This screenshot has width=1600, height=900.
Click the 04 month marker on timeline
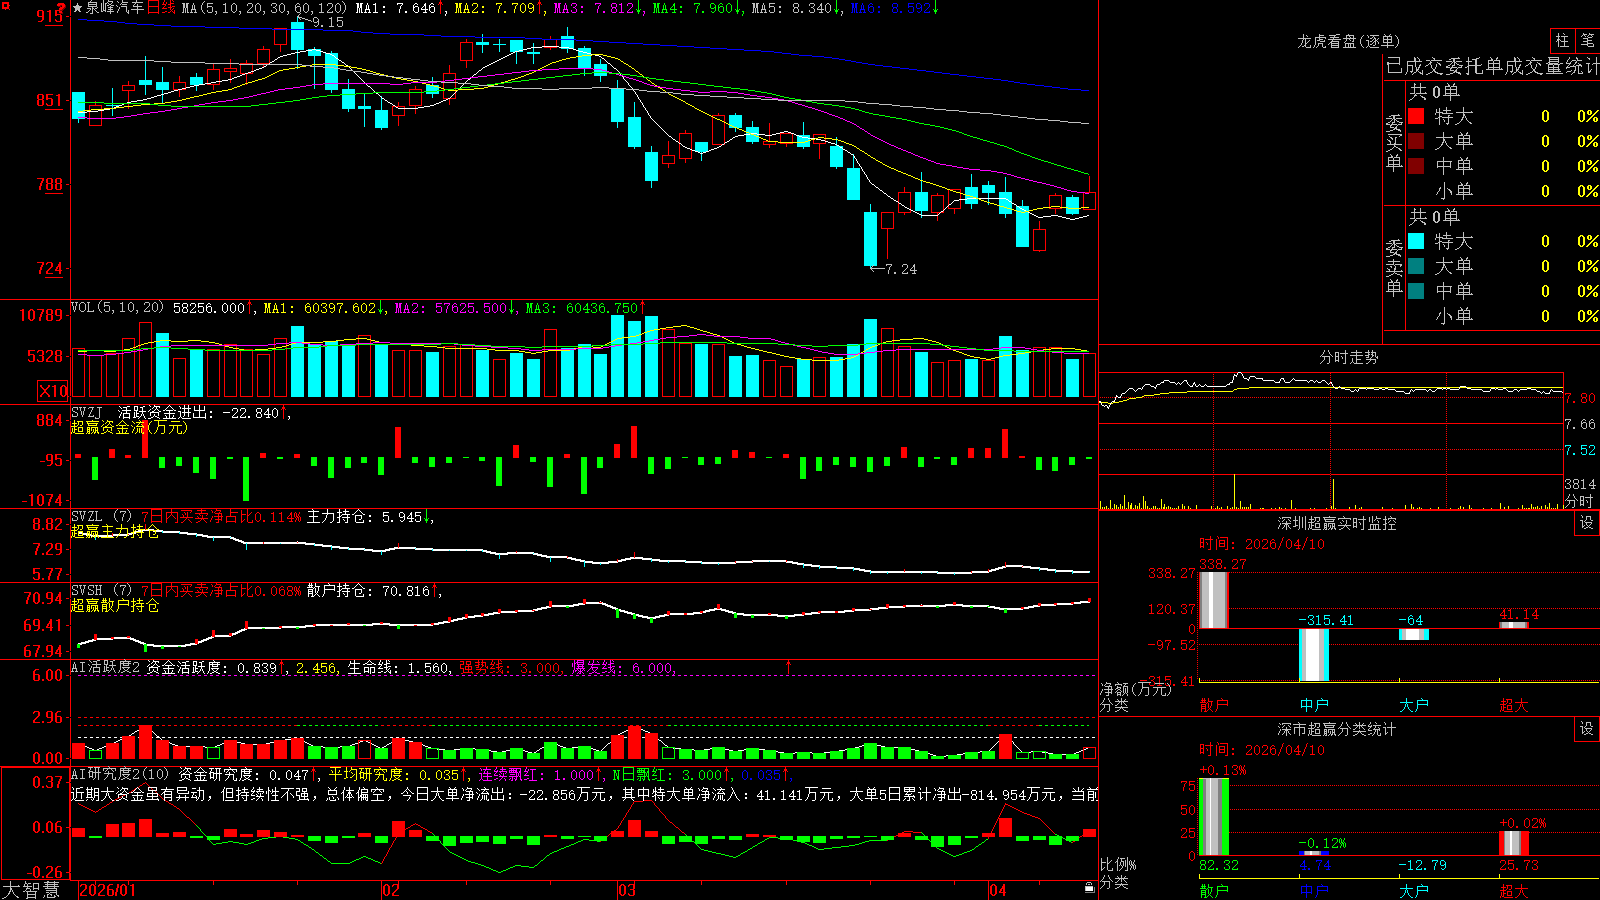pyautogui.click(x=998, y=890)
